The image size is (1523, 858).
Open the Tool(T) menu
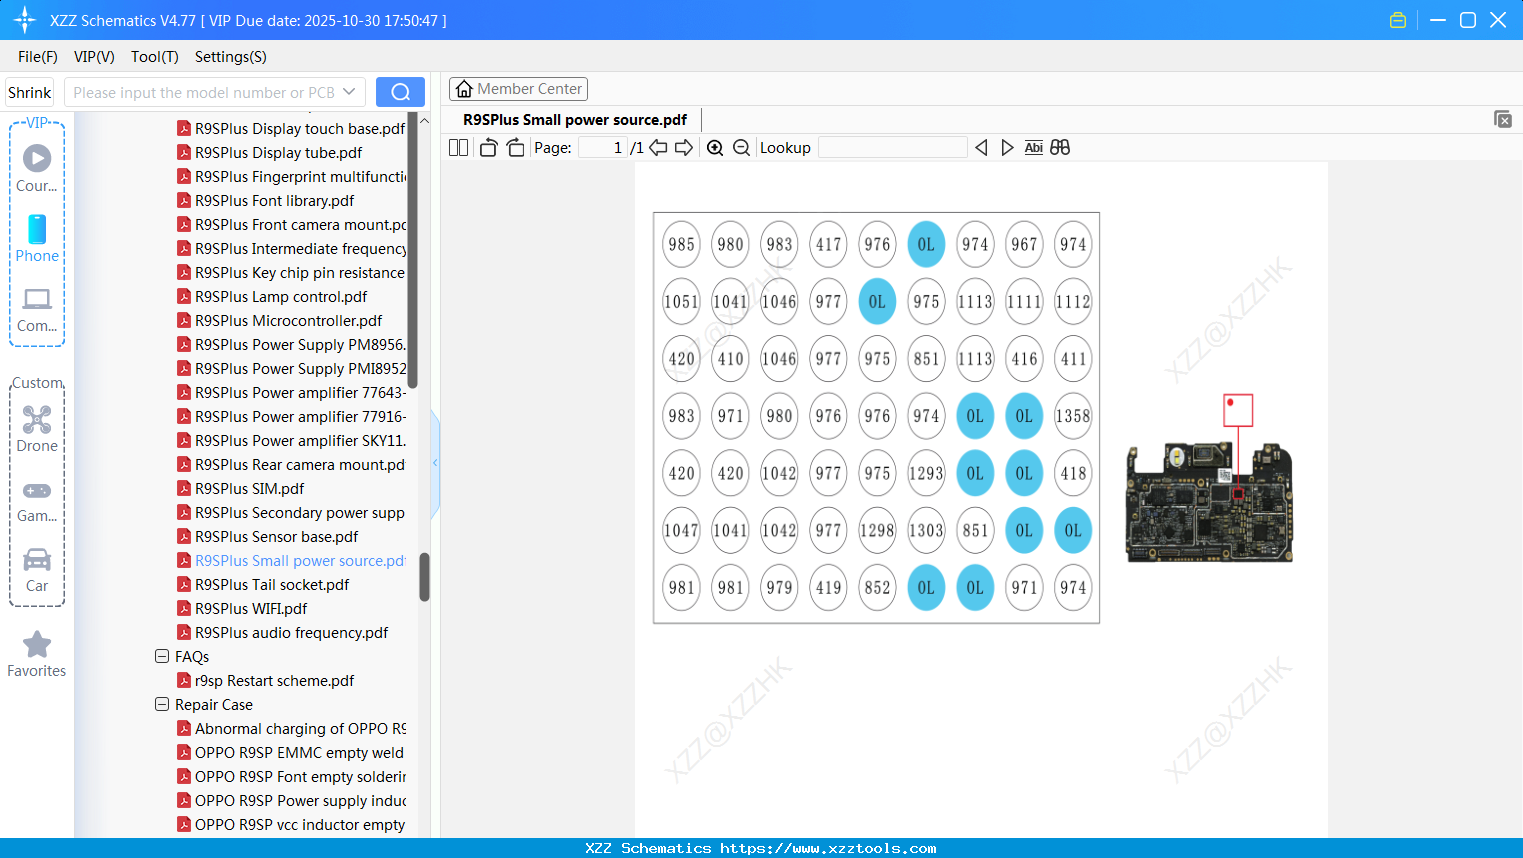tap(154, 57)
